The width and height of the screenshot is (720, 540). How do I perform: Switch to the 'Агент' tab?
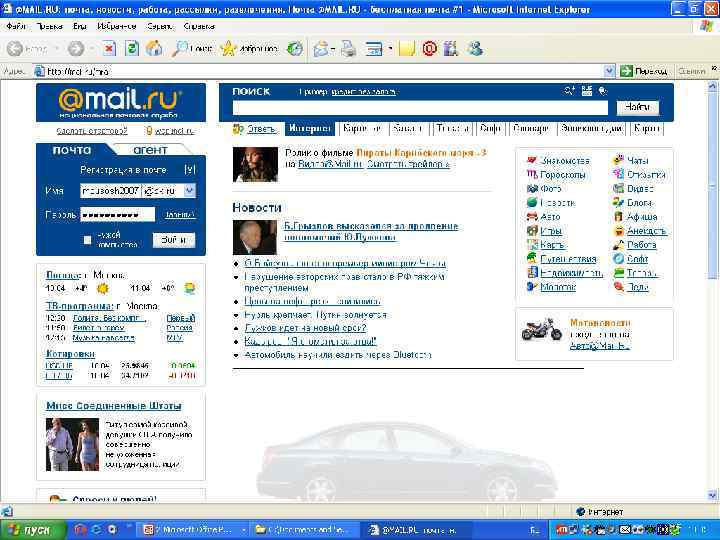tap(150, 150)
